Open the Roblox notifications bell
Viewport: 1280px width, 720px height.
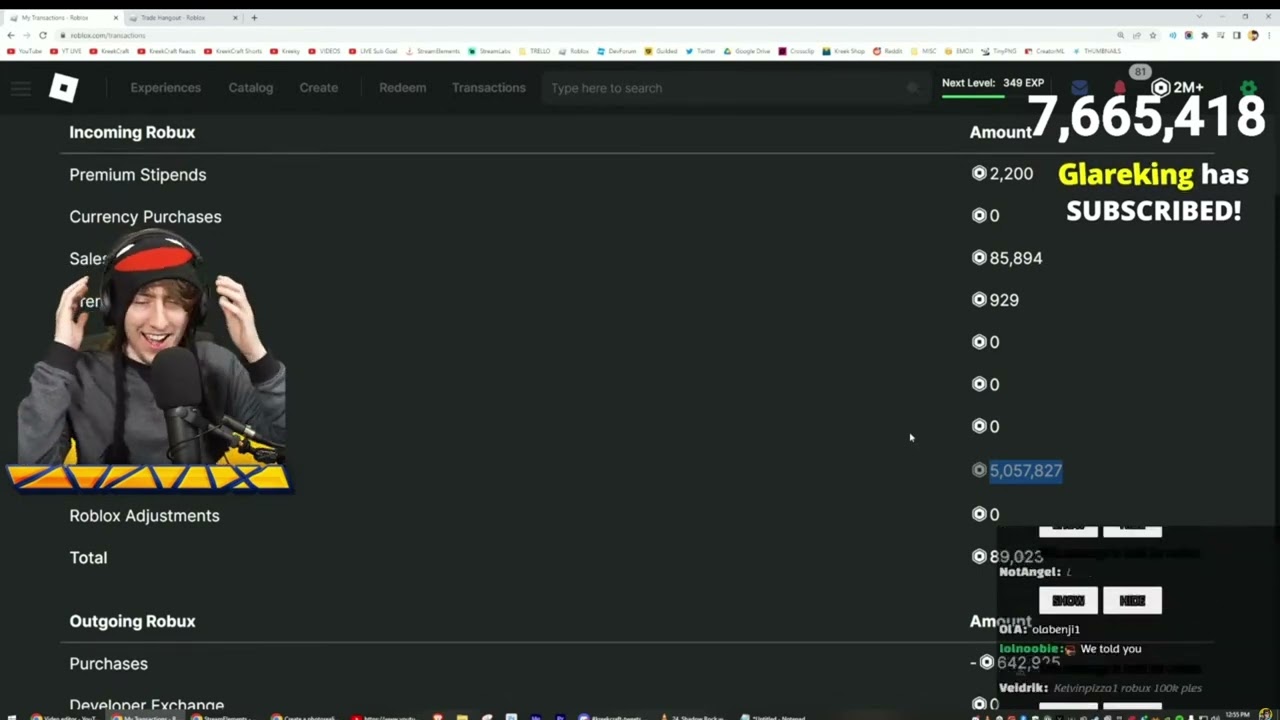(1119, 88)
